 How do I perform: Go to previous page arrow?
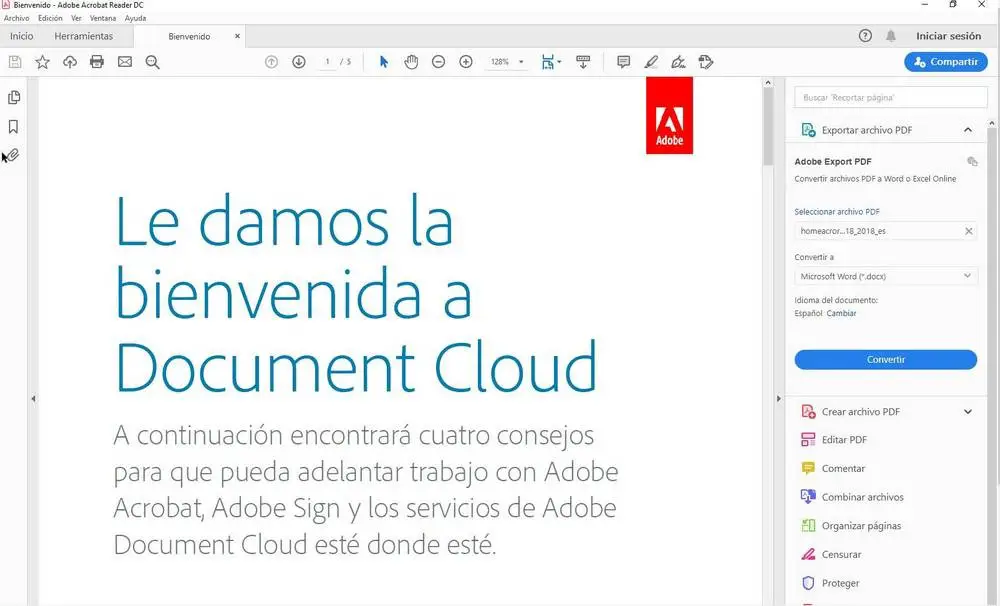[x=271, y=62]
